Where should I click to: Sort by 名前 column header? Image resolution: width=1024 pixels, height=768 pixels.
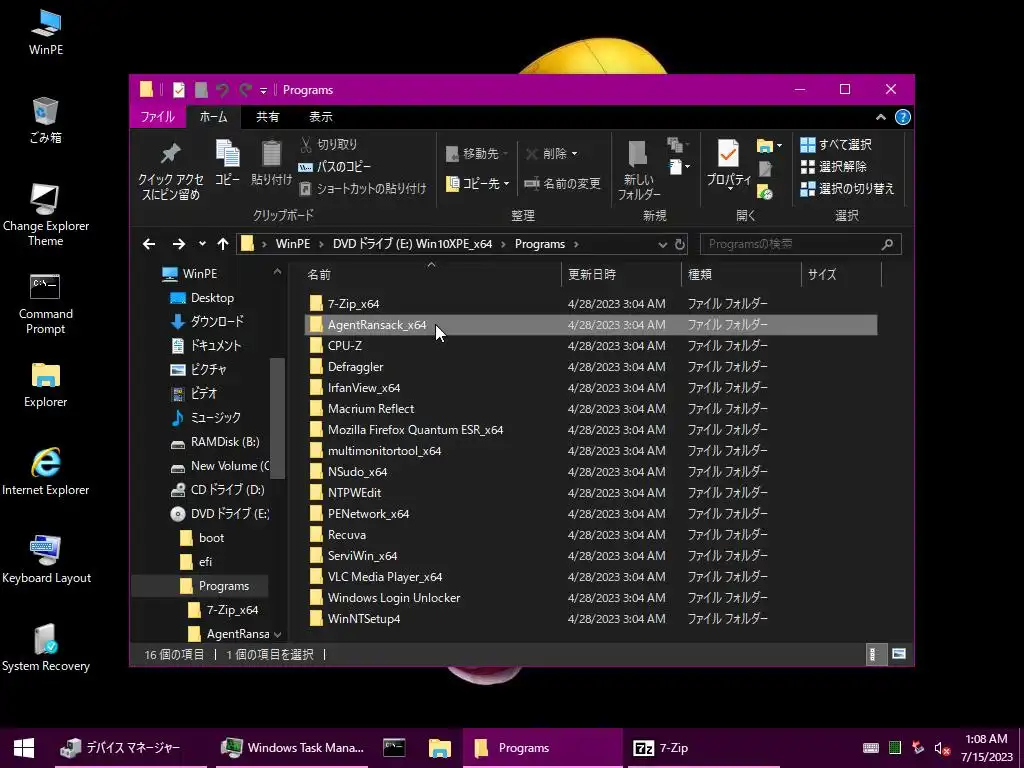[431, 275]
